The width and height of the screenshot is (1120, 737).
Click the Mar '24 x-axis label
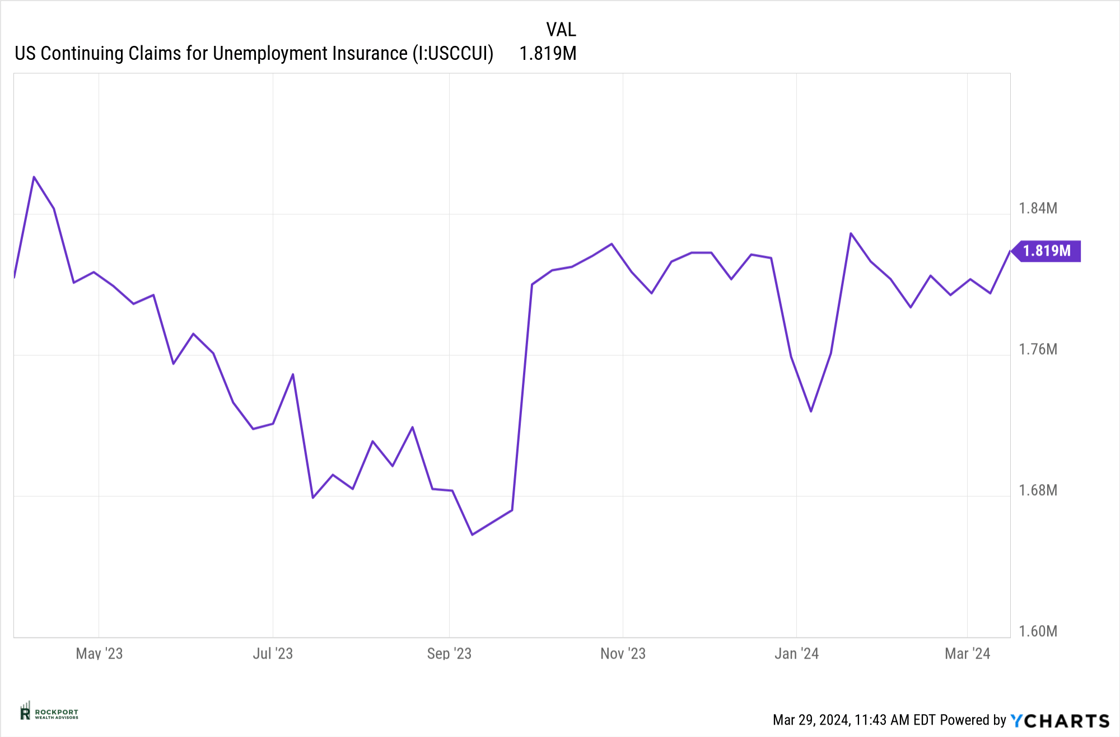[x=968, y=654]
